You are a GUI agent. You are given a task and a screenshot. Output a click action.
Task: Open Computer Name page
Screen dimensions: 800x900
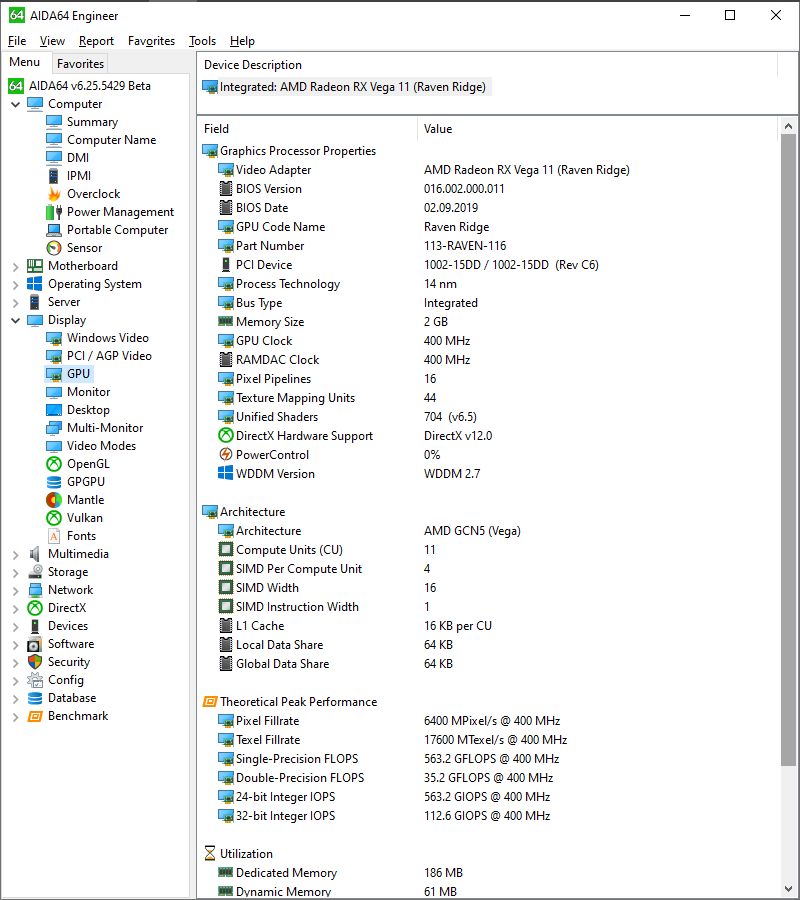tap(111, 139)
